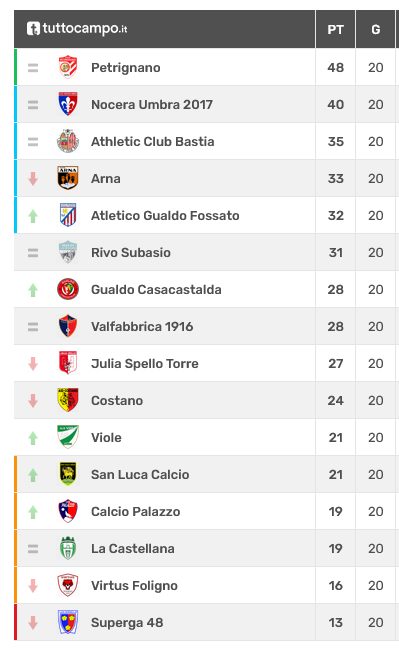Click the Viole green-white crest
Viewport: 399px width, 649px height.
tap(68, 437)
